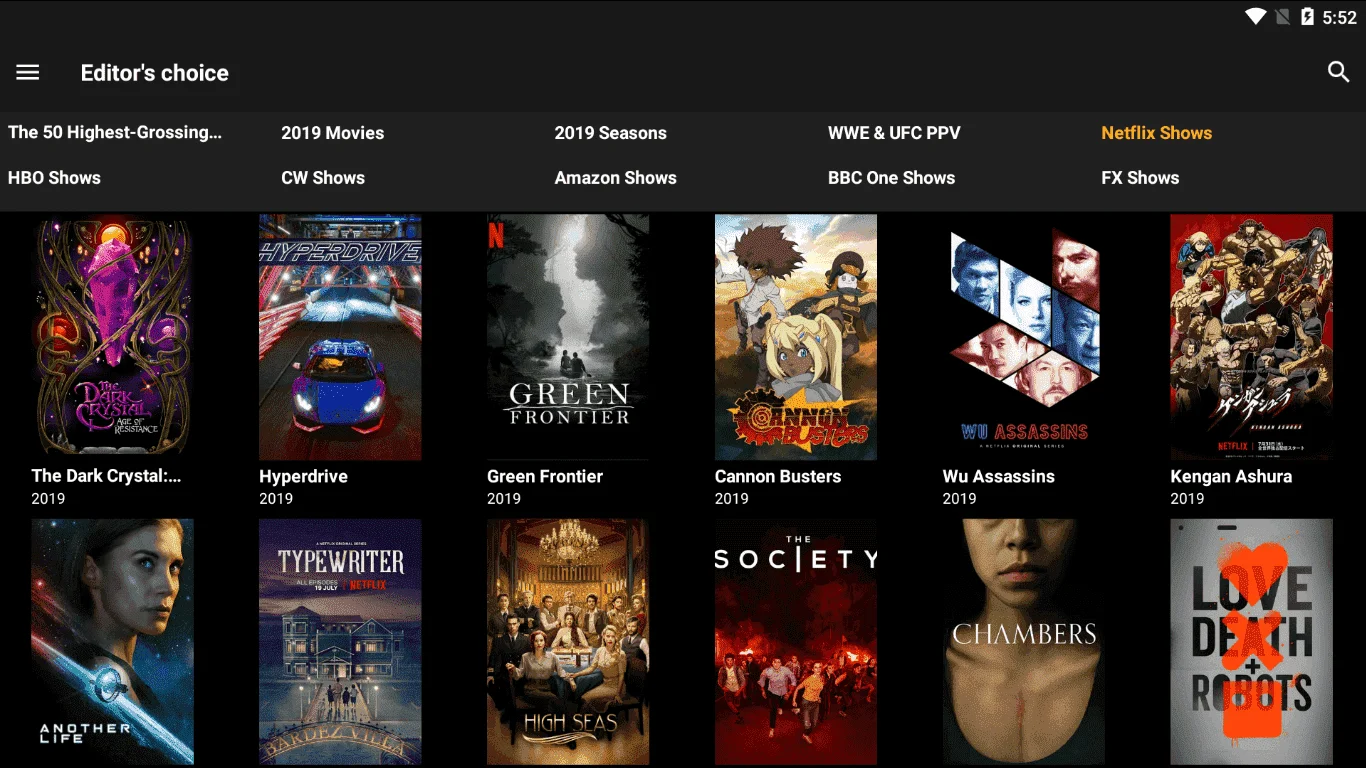Go to BBC One Shows category
Image resolution: width=1366 pixels, height=768 pixels.
coord(891,178)
